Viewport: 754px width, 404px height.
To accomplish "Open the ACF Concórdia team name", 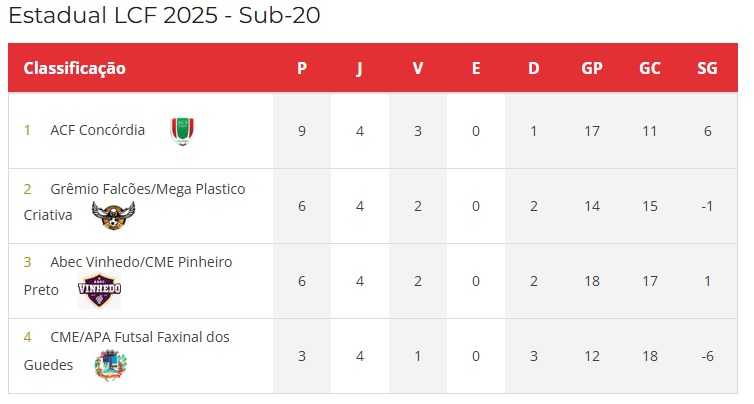I will tap(97, 130).
